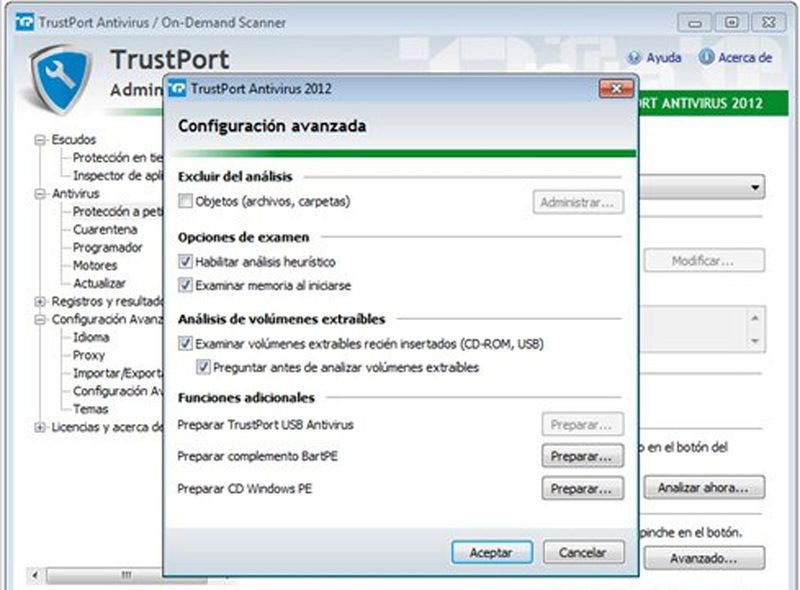Image resolution: width=800 pixels, height=590 pixels.
Task: Open the Motores section
Action: tap(95, 265)
